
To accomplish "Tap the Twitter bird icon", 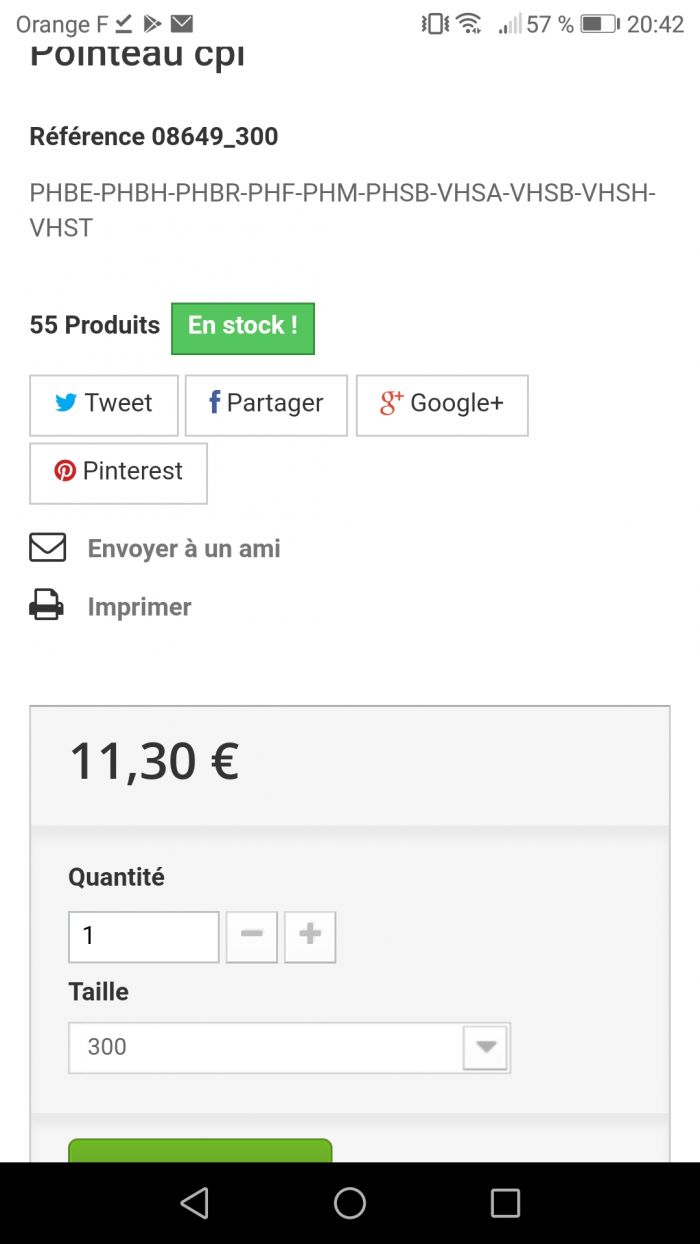I will click(66, 403).
